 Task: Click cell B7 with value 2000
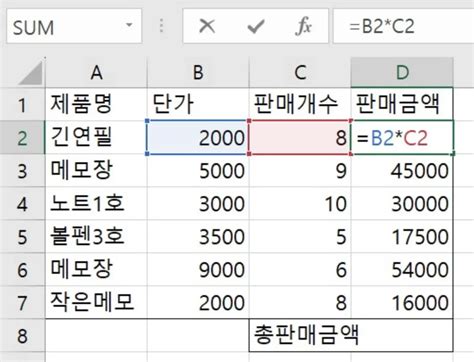pyautogui.click(x=198, y=302)
